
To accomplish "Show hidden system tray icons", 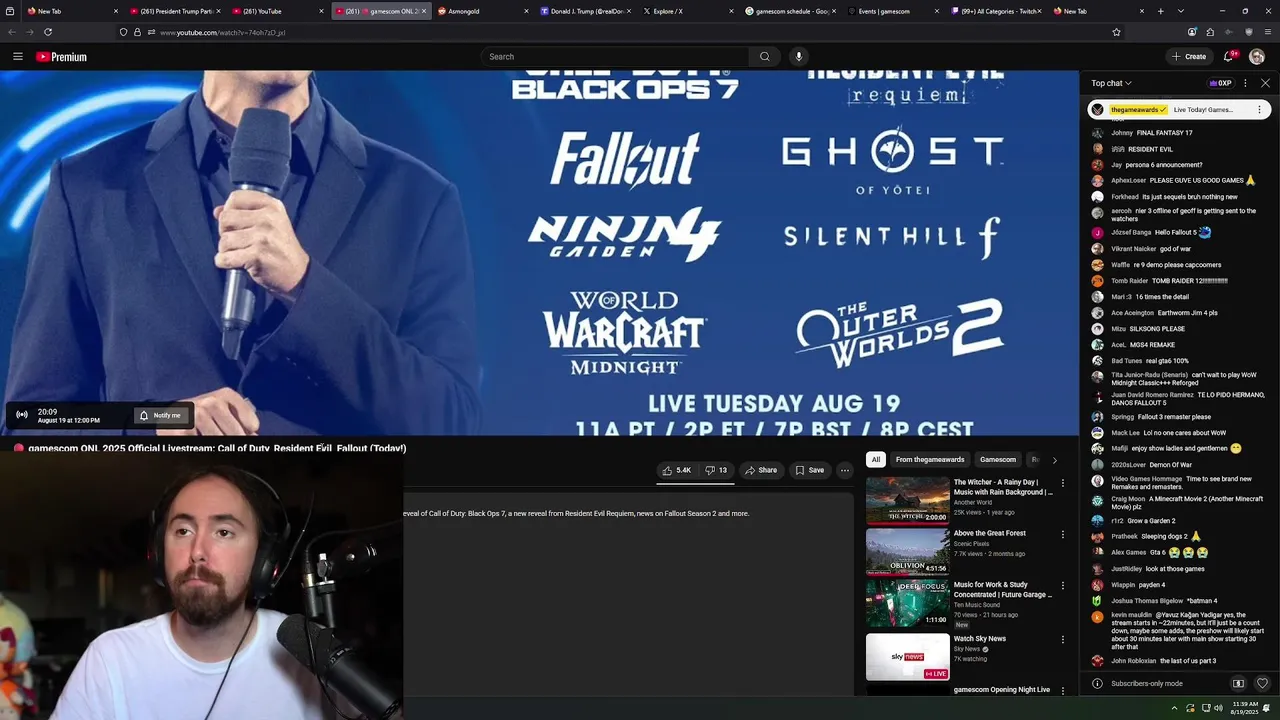I will click(x=1174, y=708).
